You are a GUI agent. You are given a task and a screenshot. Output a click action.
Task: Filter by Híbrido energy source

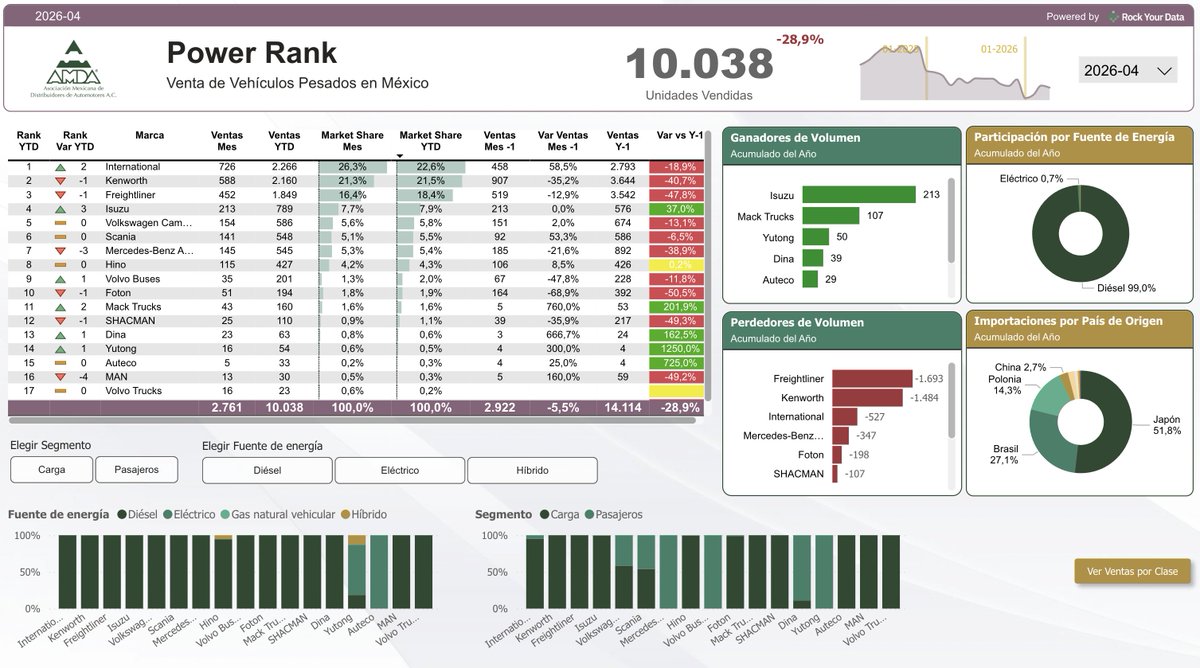pos(532,470)
